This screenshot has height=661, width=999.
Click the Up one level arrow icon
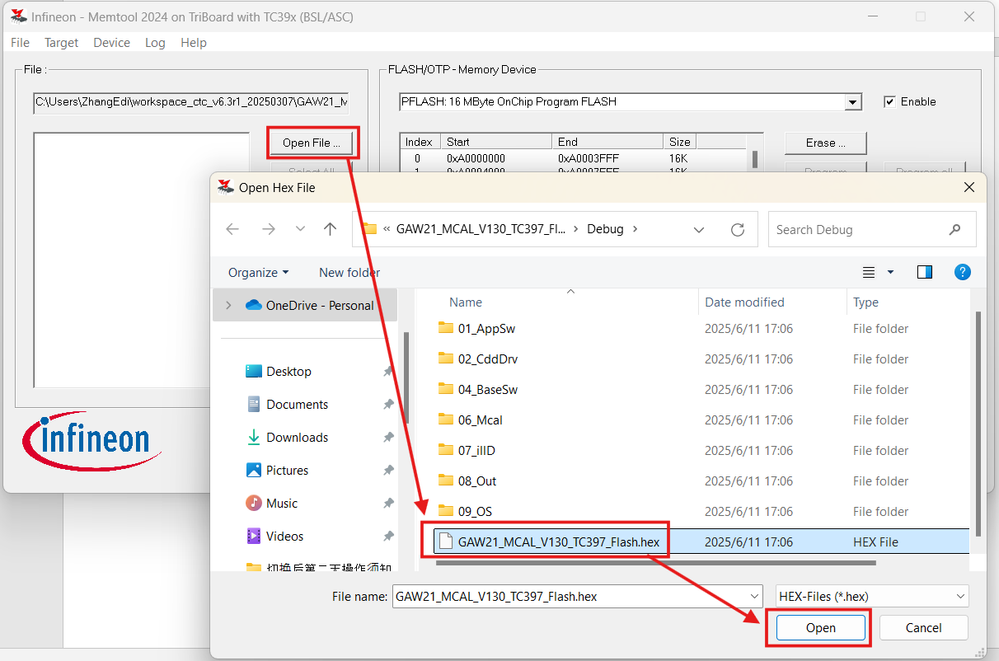tap(330, 229)
